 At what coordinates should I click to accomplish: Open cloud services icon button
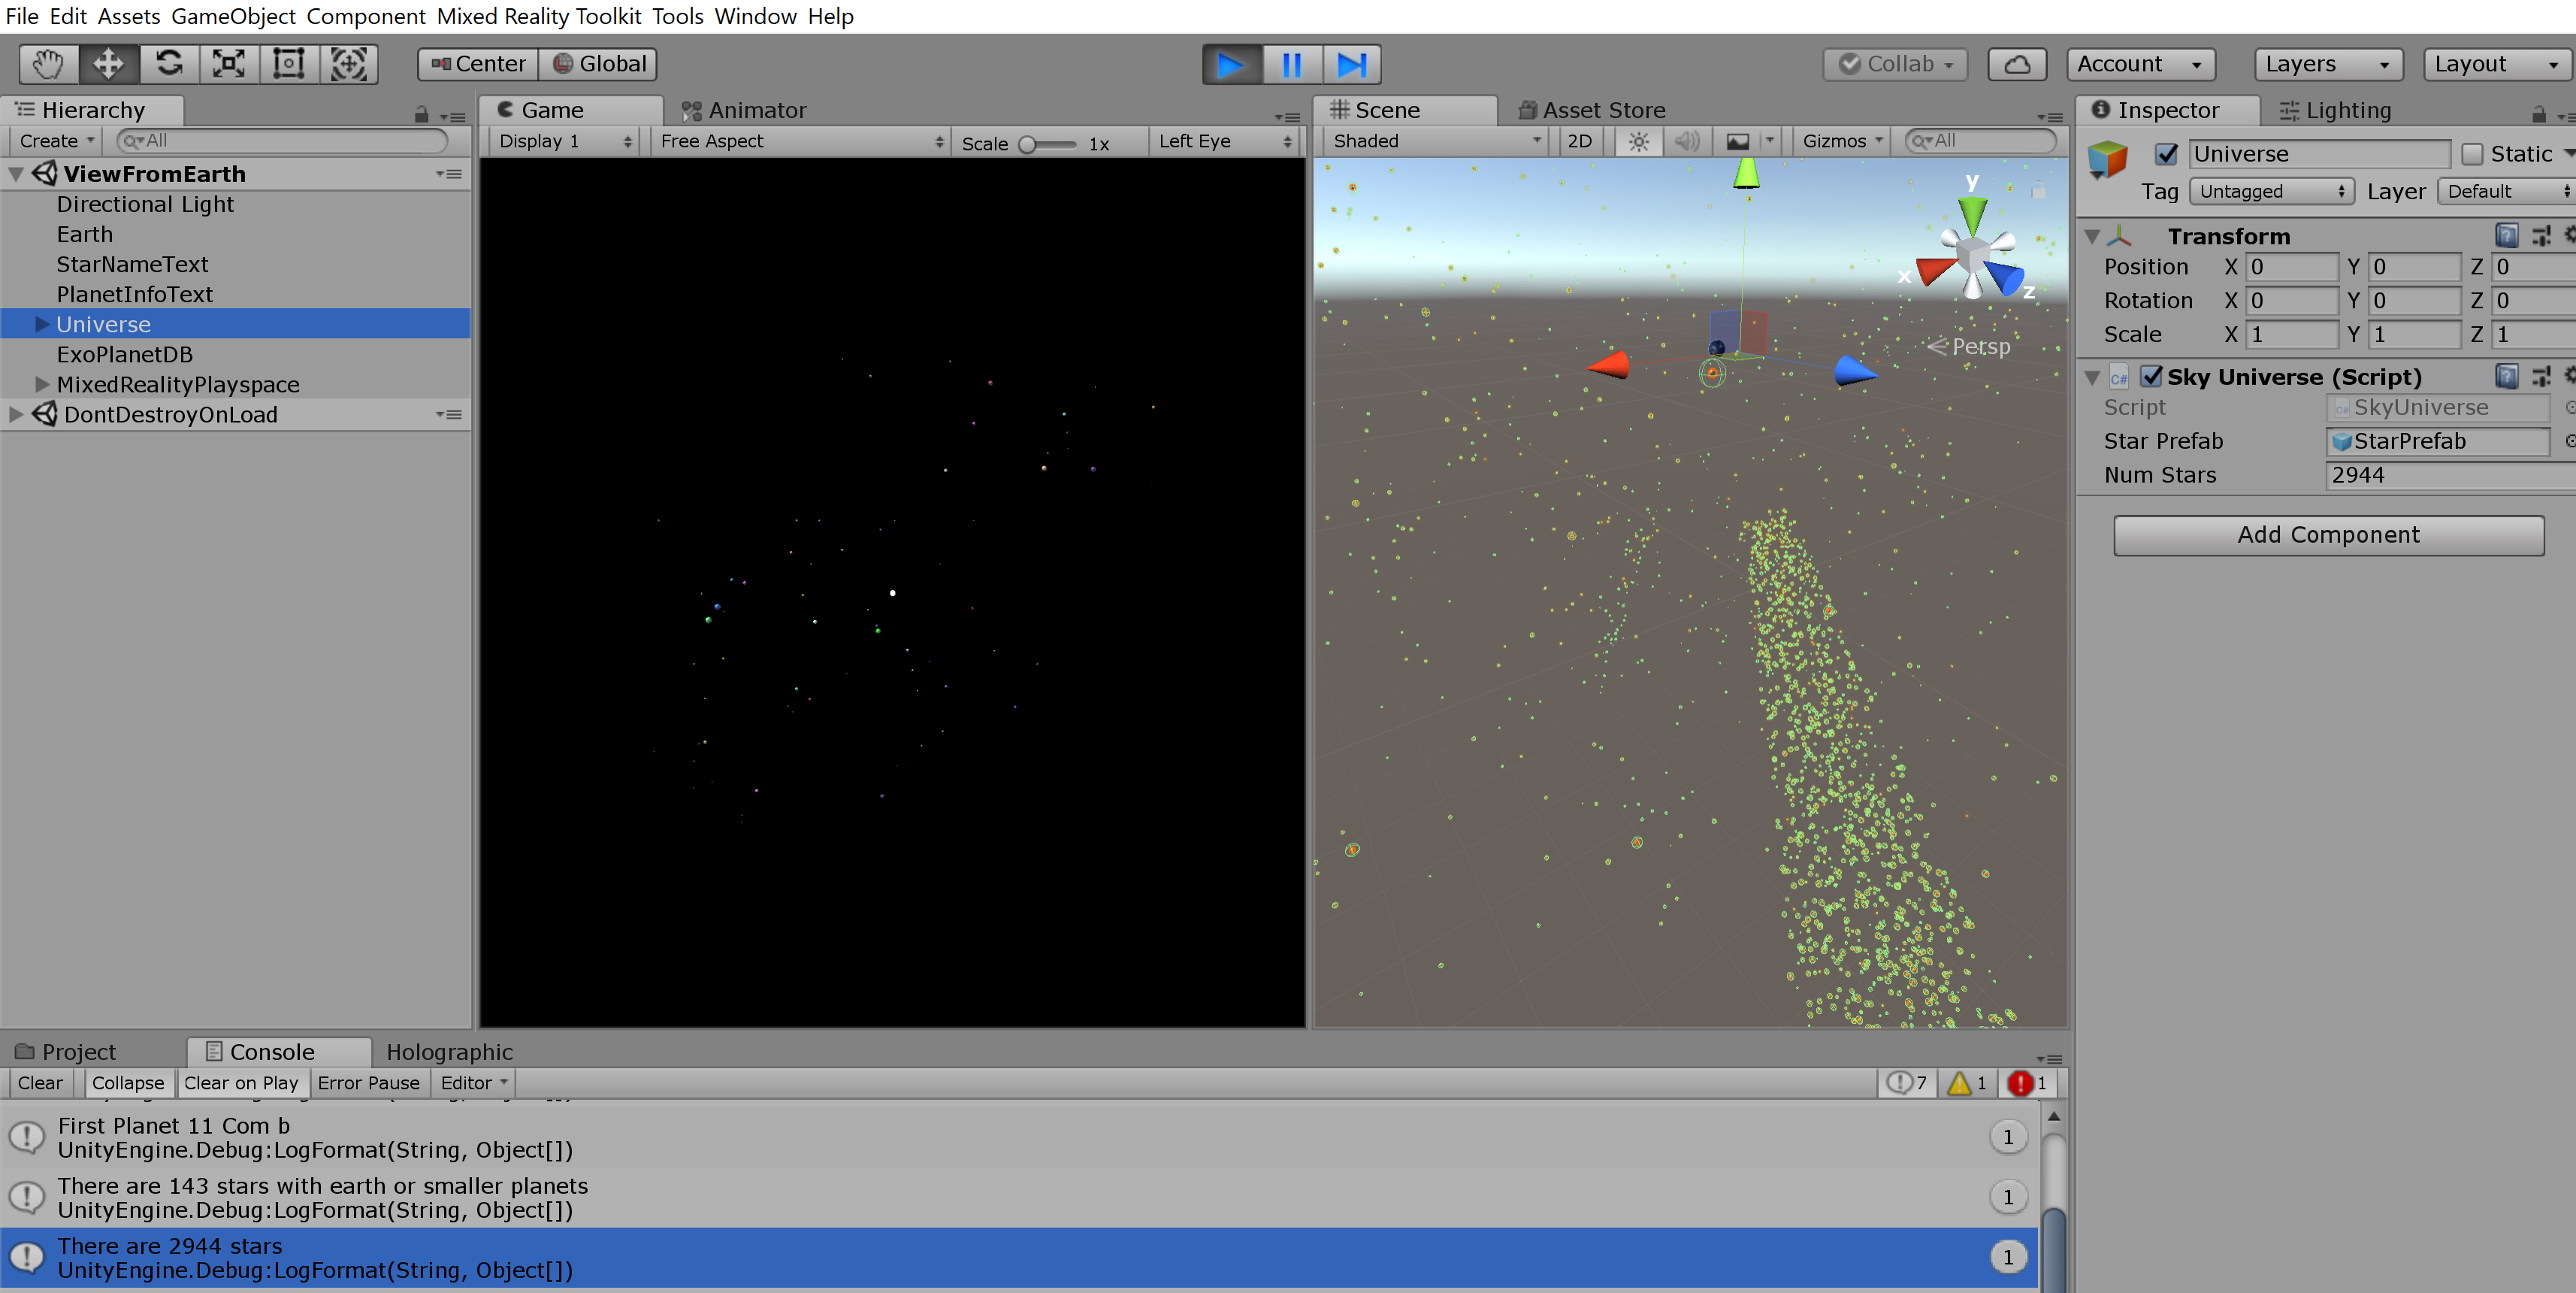click(x=2016, y=64)
